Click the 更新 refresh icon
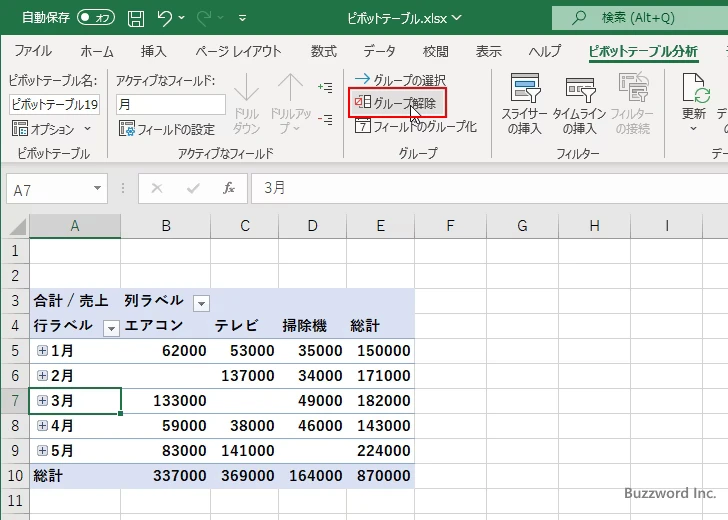 [x=695, y=87]
